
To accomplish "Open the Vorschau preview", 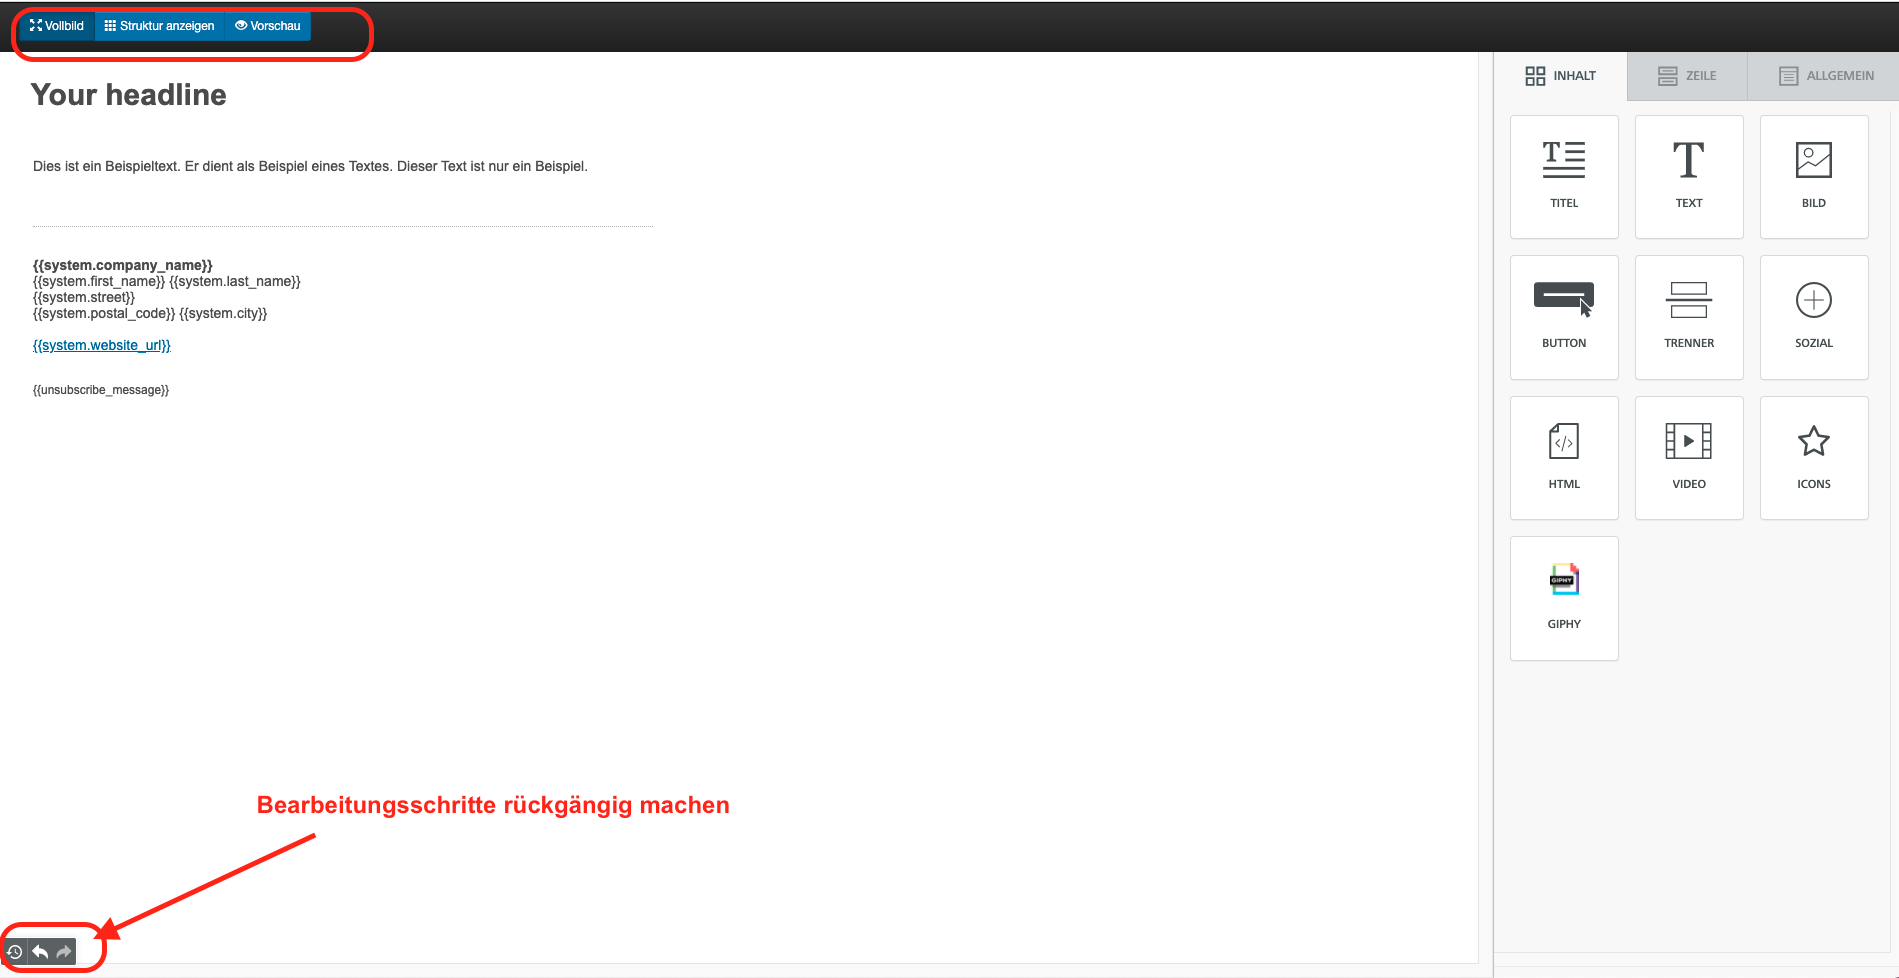I will point(268,26).
